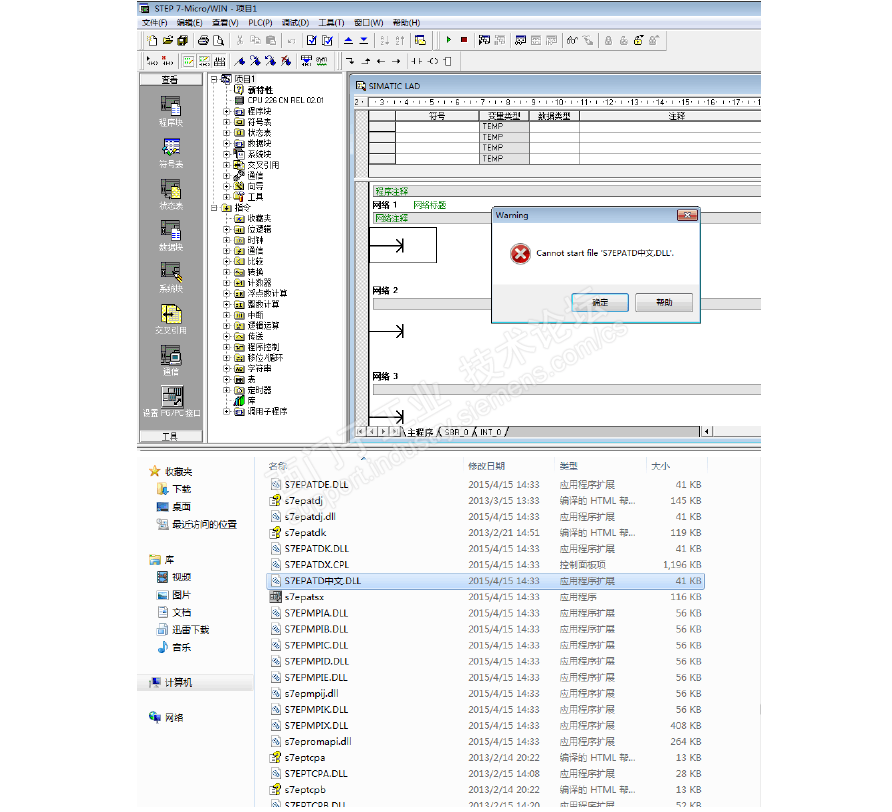Expand the 程序块 tree node
This screenshot has width=892, height=812.
click(x=226, y=112)
